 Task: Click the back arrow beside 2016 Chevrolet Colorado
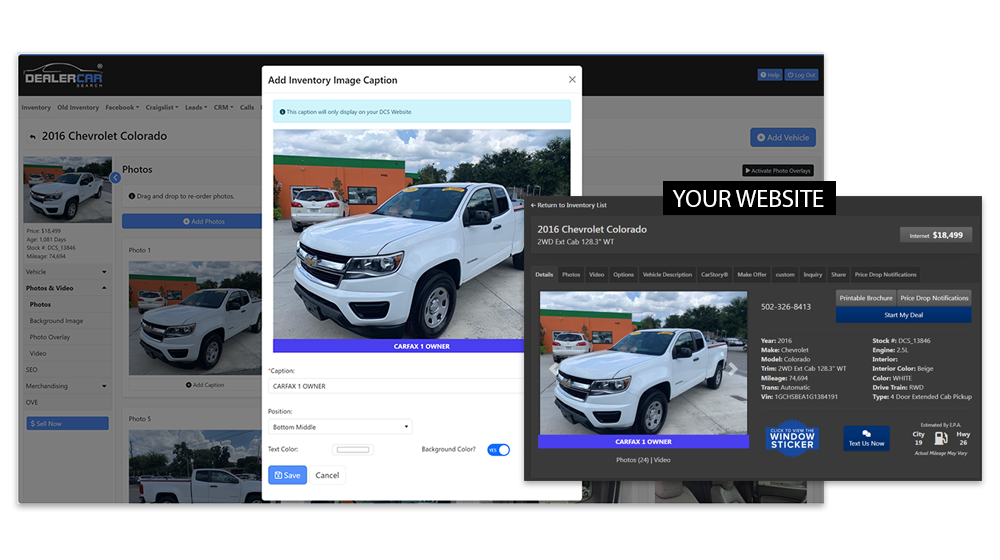click(x=33, y=137)
